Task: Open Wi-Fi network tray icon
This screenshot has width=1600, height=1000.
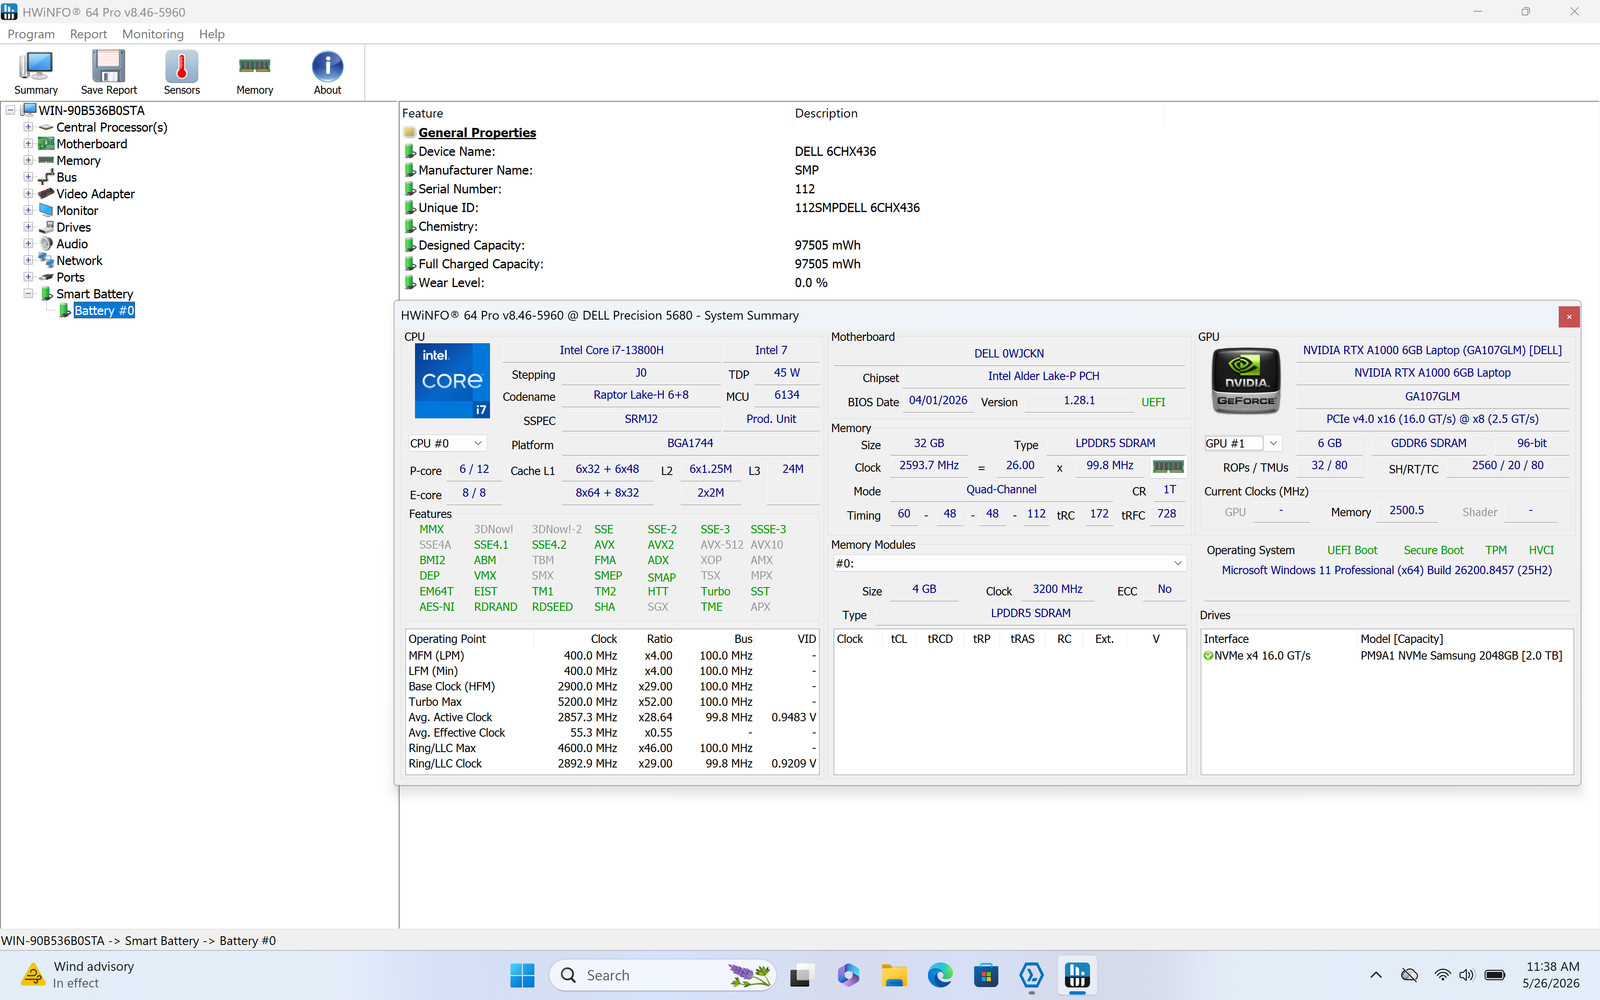Action: [x=1442, y=975]
